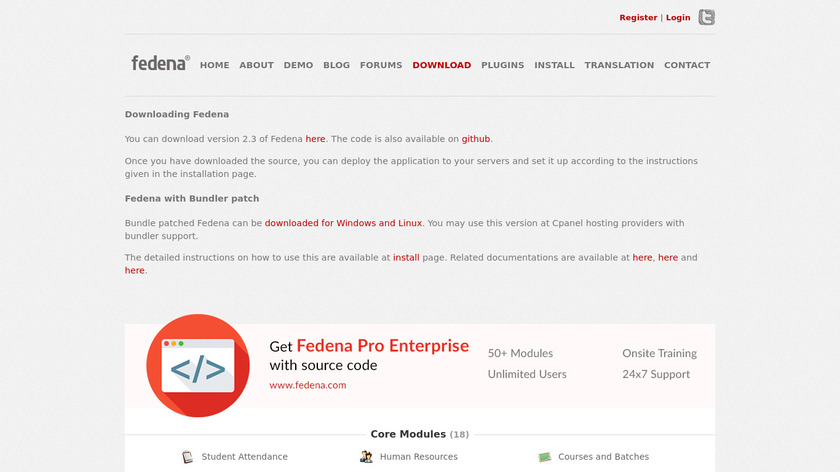
Task: Open the Twitter icon in header
Action: coord(706,17)
